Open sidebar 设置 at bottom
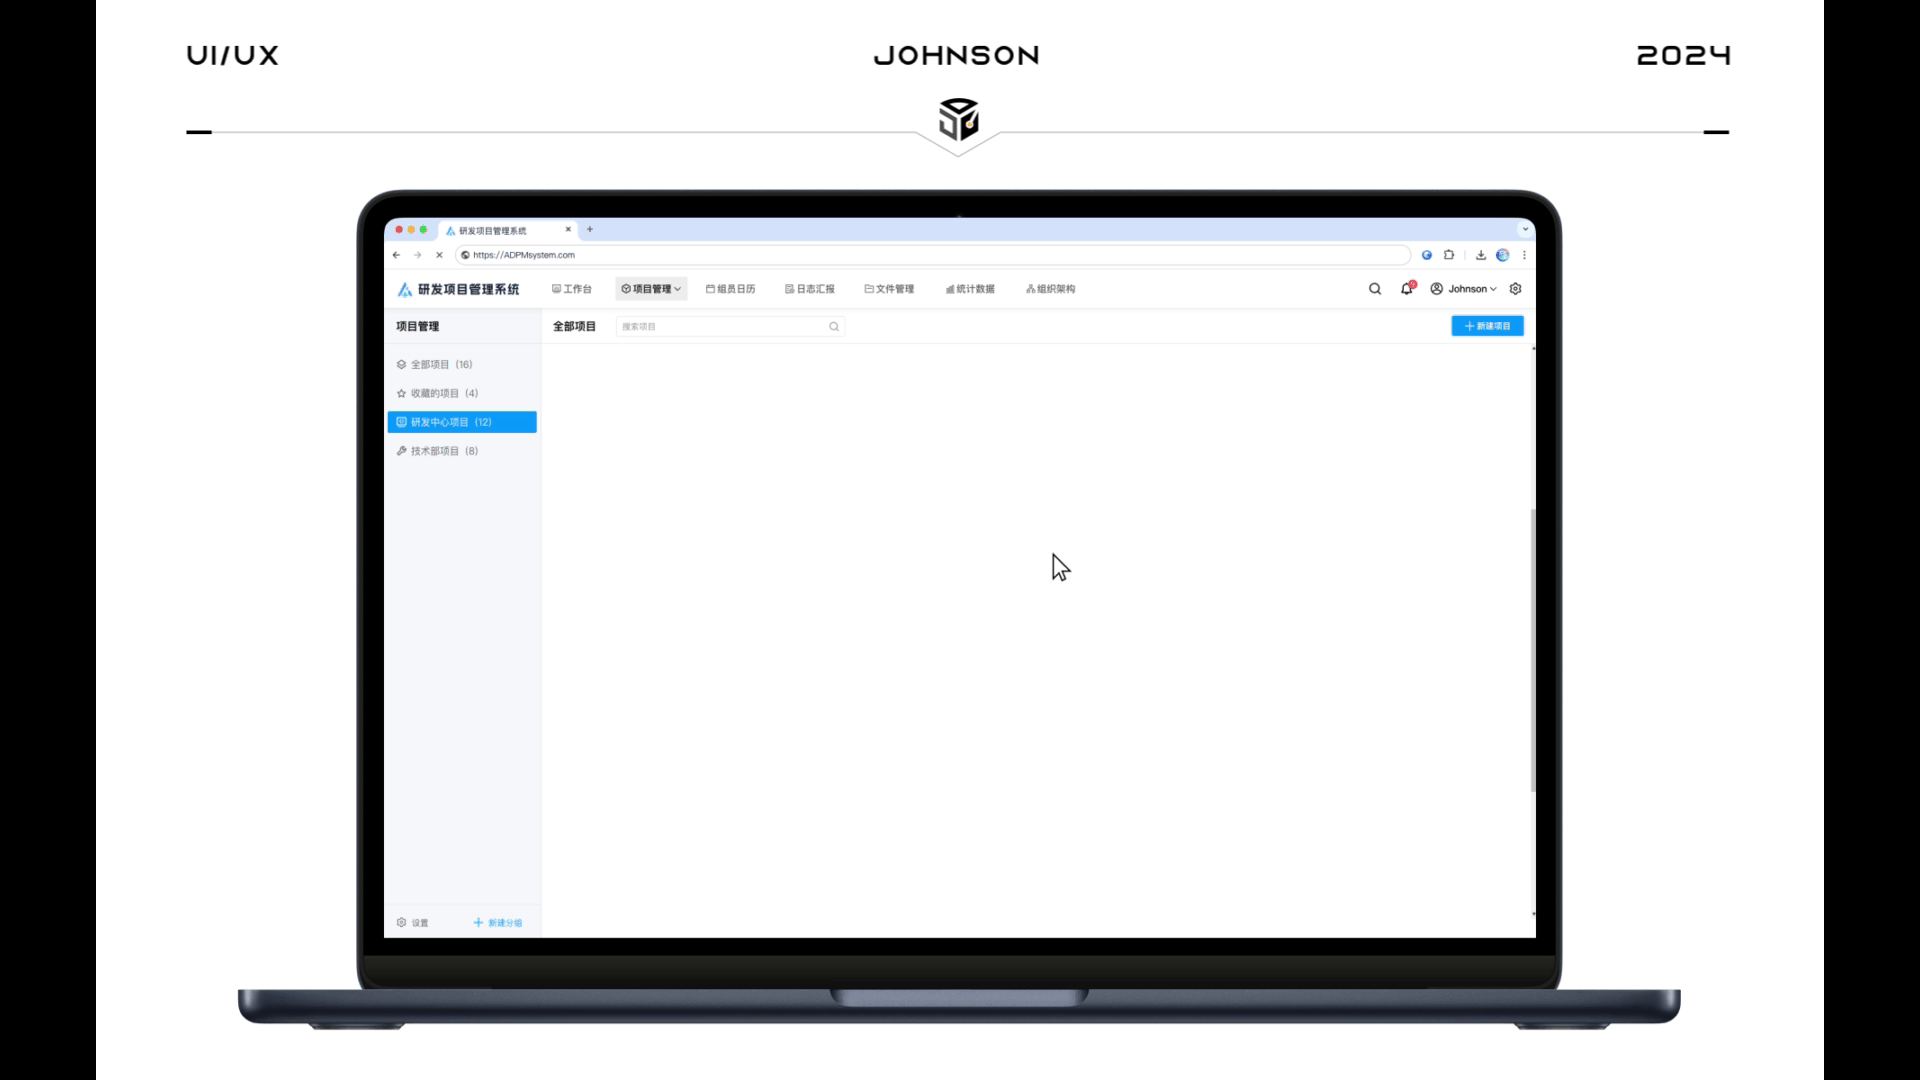Screen dimensions: 1920x1080 click(x=412, y=923)
